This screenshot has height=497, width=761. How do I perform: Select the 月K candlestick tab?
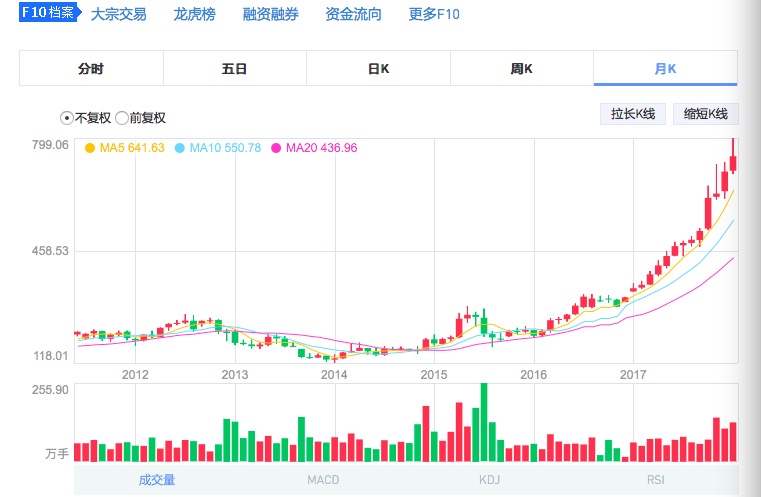665,69
